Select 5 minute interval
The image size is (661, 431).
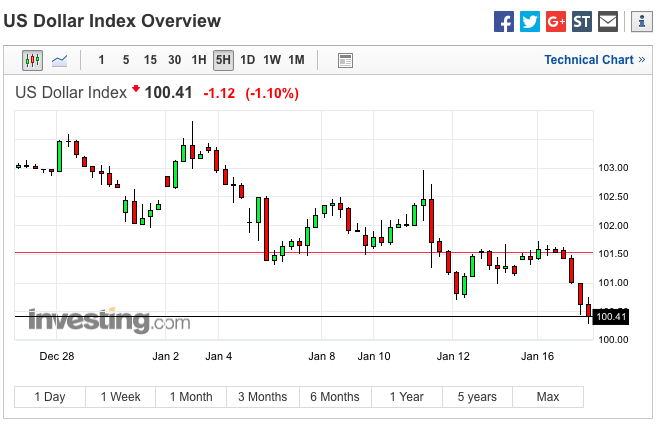click(x=126, y=60)
